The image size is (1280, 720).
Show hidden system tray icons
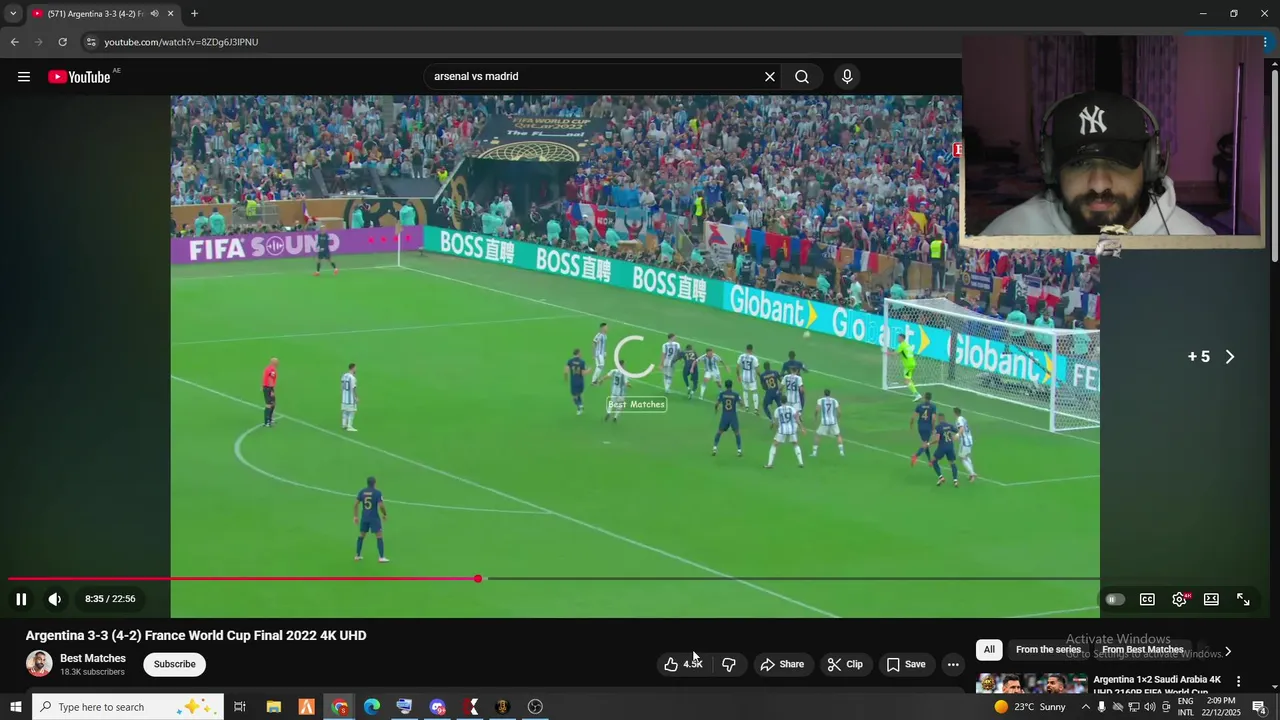click(1086, 707)
